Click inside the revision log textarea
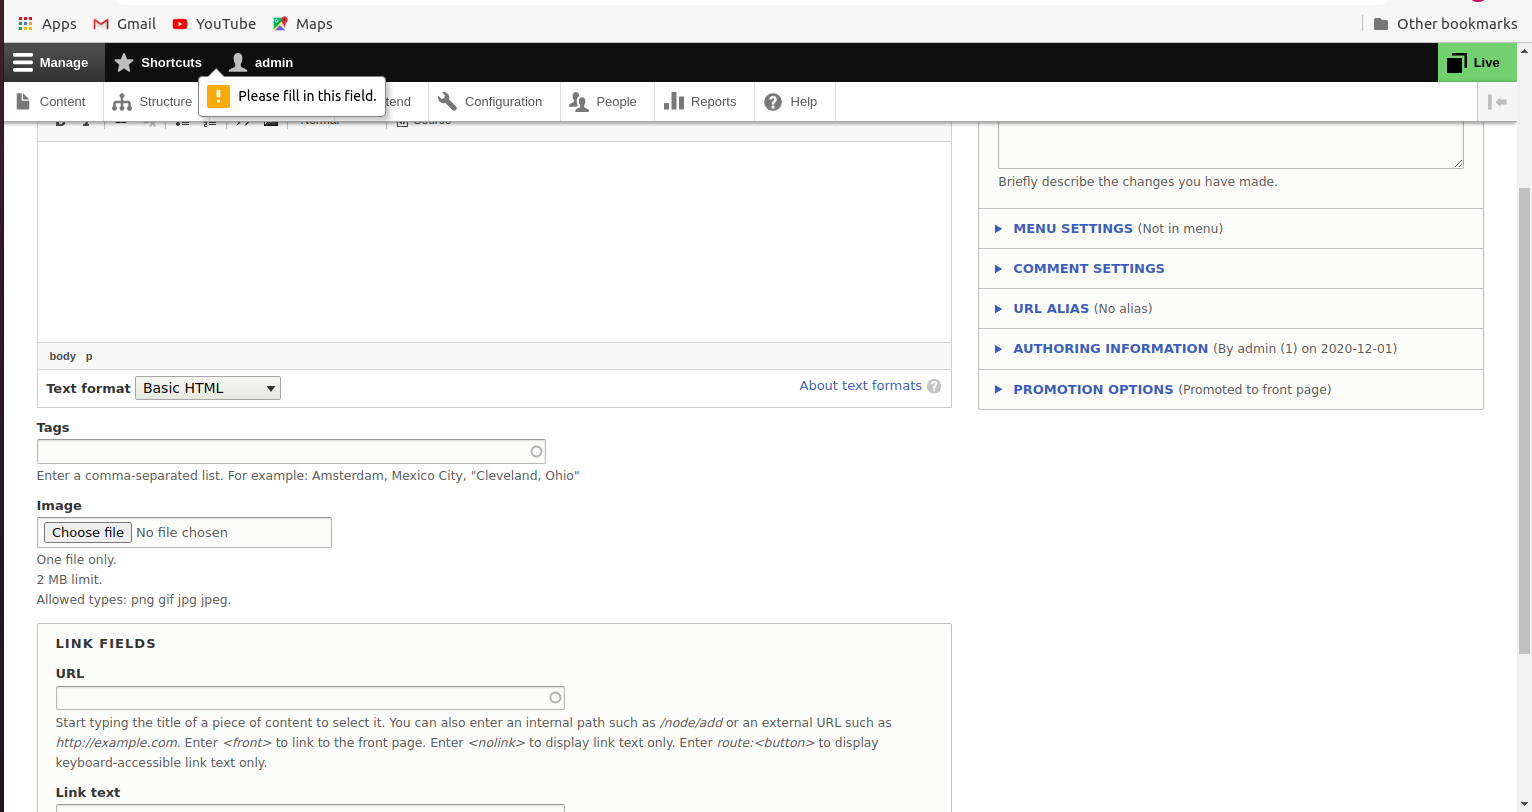 pos(1231,145)
